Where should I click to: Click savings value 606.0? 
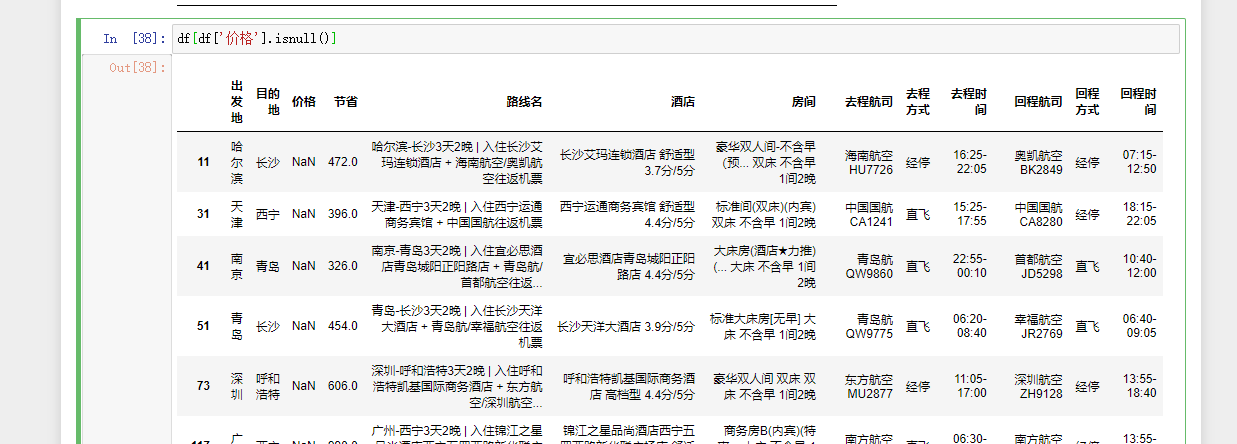click(343, 386)
